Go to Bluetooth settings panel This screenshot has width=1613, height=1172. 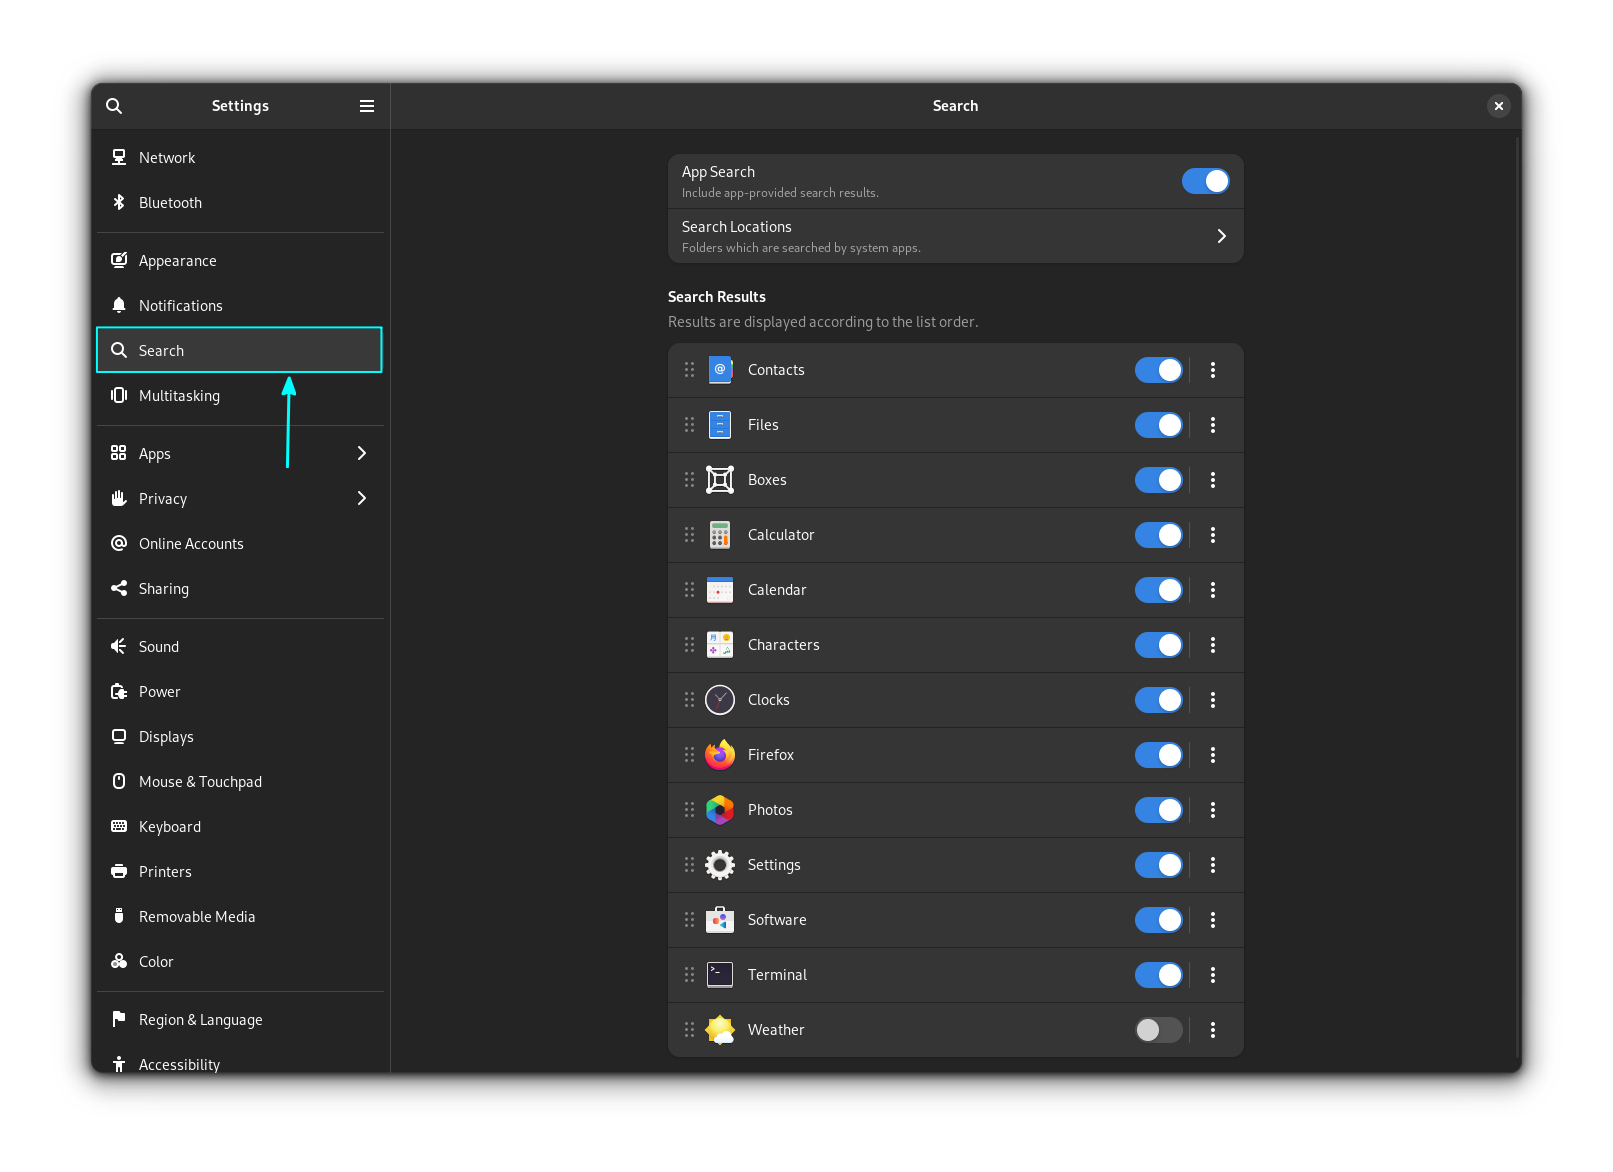point(170,203)
